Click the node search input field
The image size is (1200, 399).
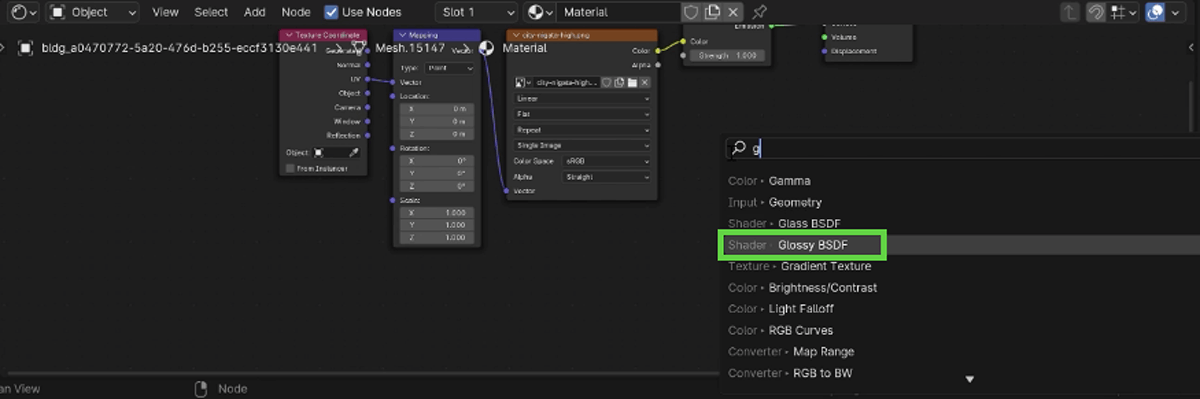(962, 148)
